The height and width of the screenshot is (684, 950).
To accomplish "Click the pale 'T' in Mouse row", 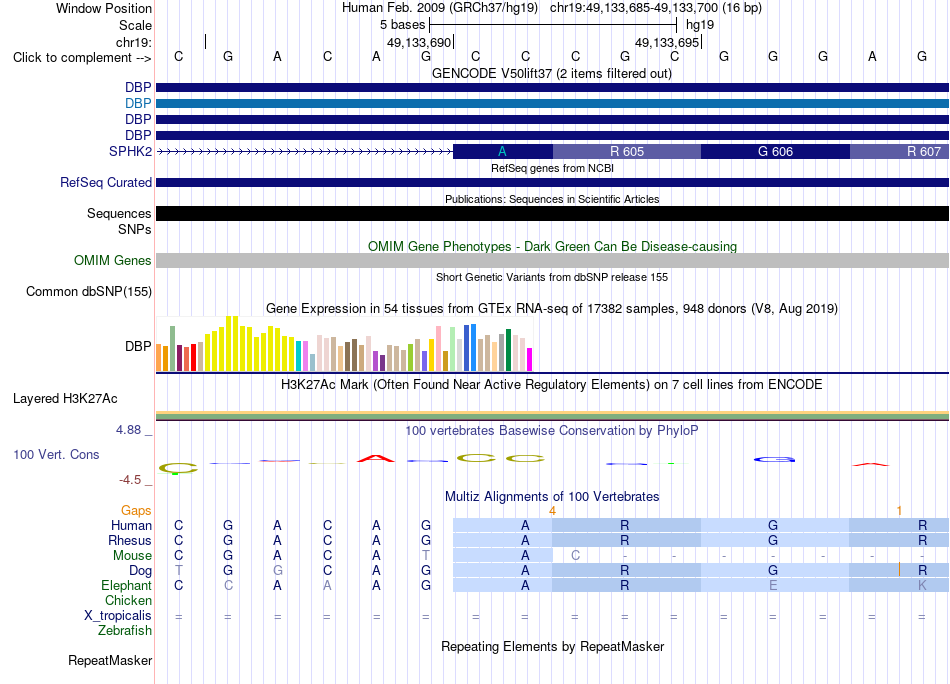I will click(426, 556).
